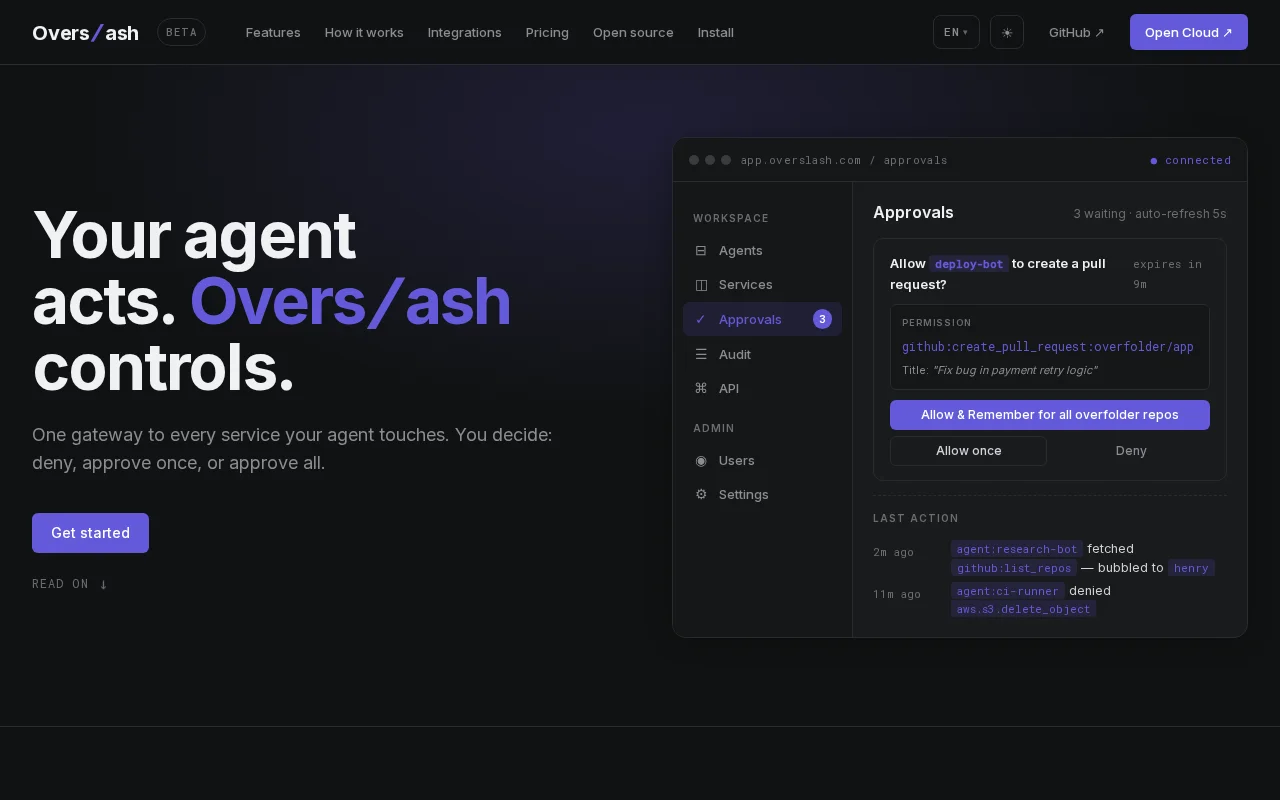Click the Audit list icon
This screenshot has width=1280, height=800.
pyautogui.click(x=701, y=354)
